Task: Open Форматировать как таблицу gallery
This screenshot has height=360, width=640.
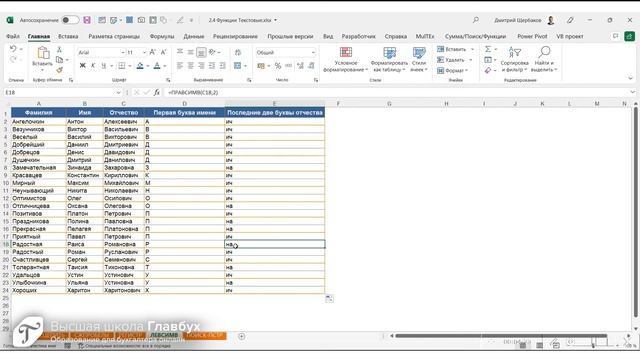Action: [x=389, y=59]
